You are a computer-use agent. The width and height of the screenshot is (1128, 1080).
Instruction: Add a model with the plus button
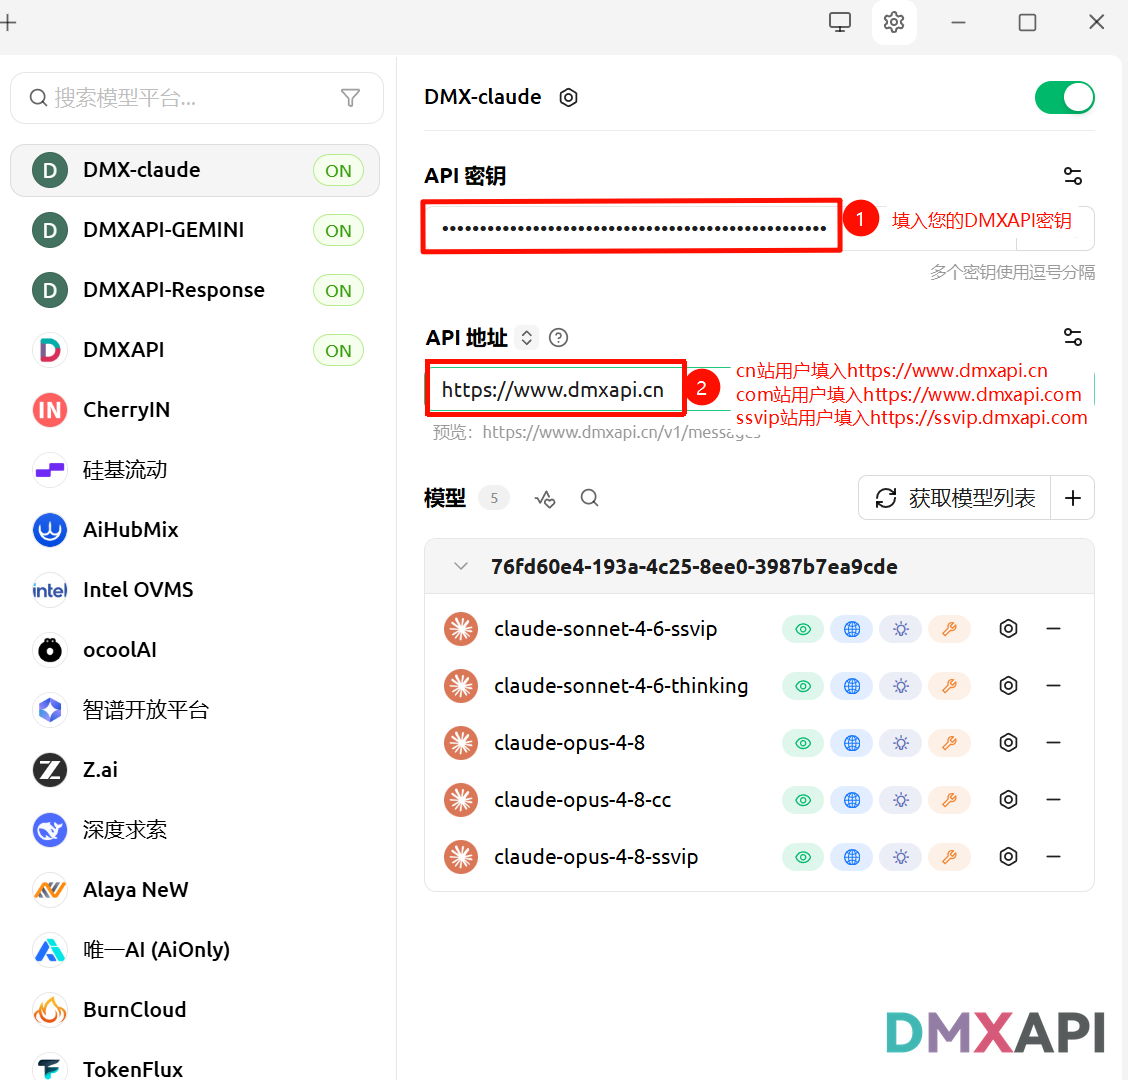click(1073, 498)
